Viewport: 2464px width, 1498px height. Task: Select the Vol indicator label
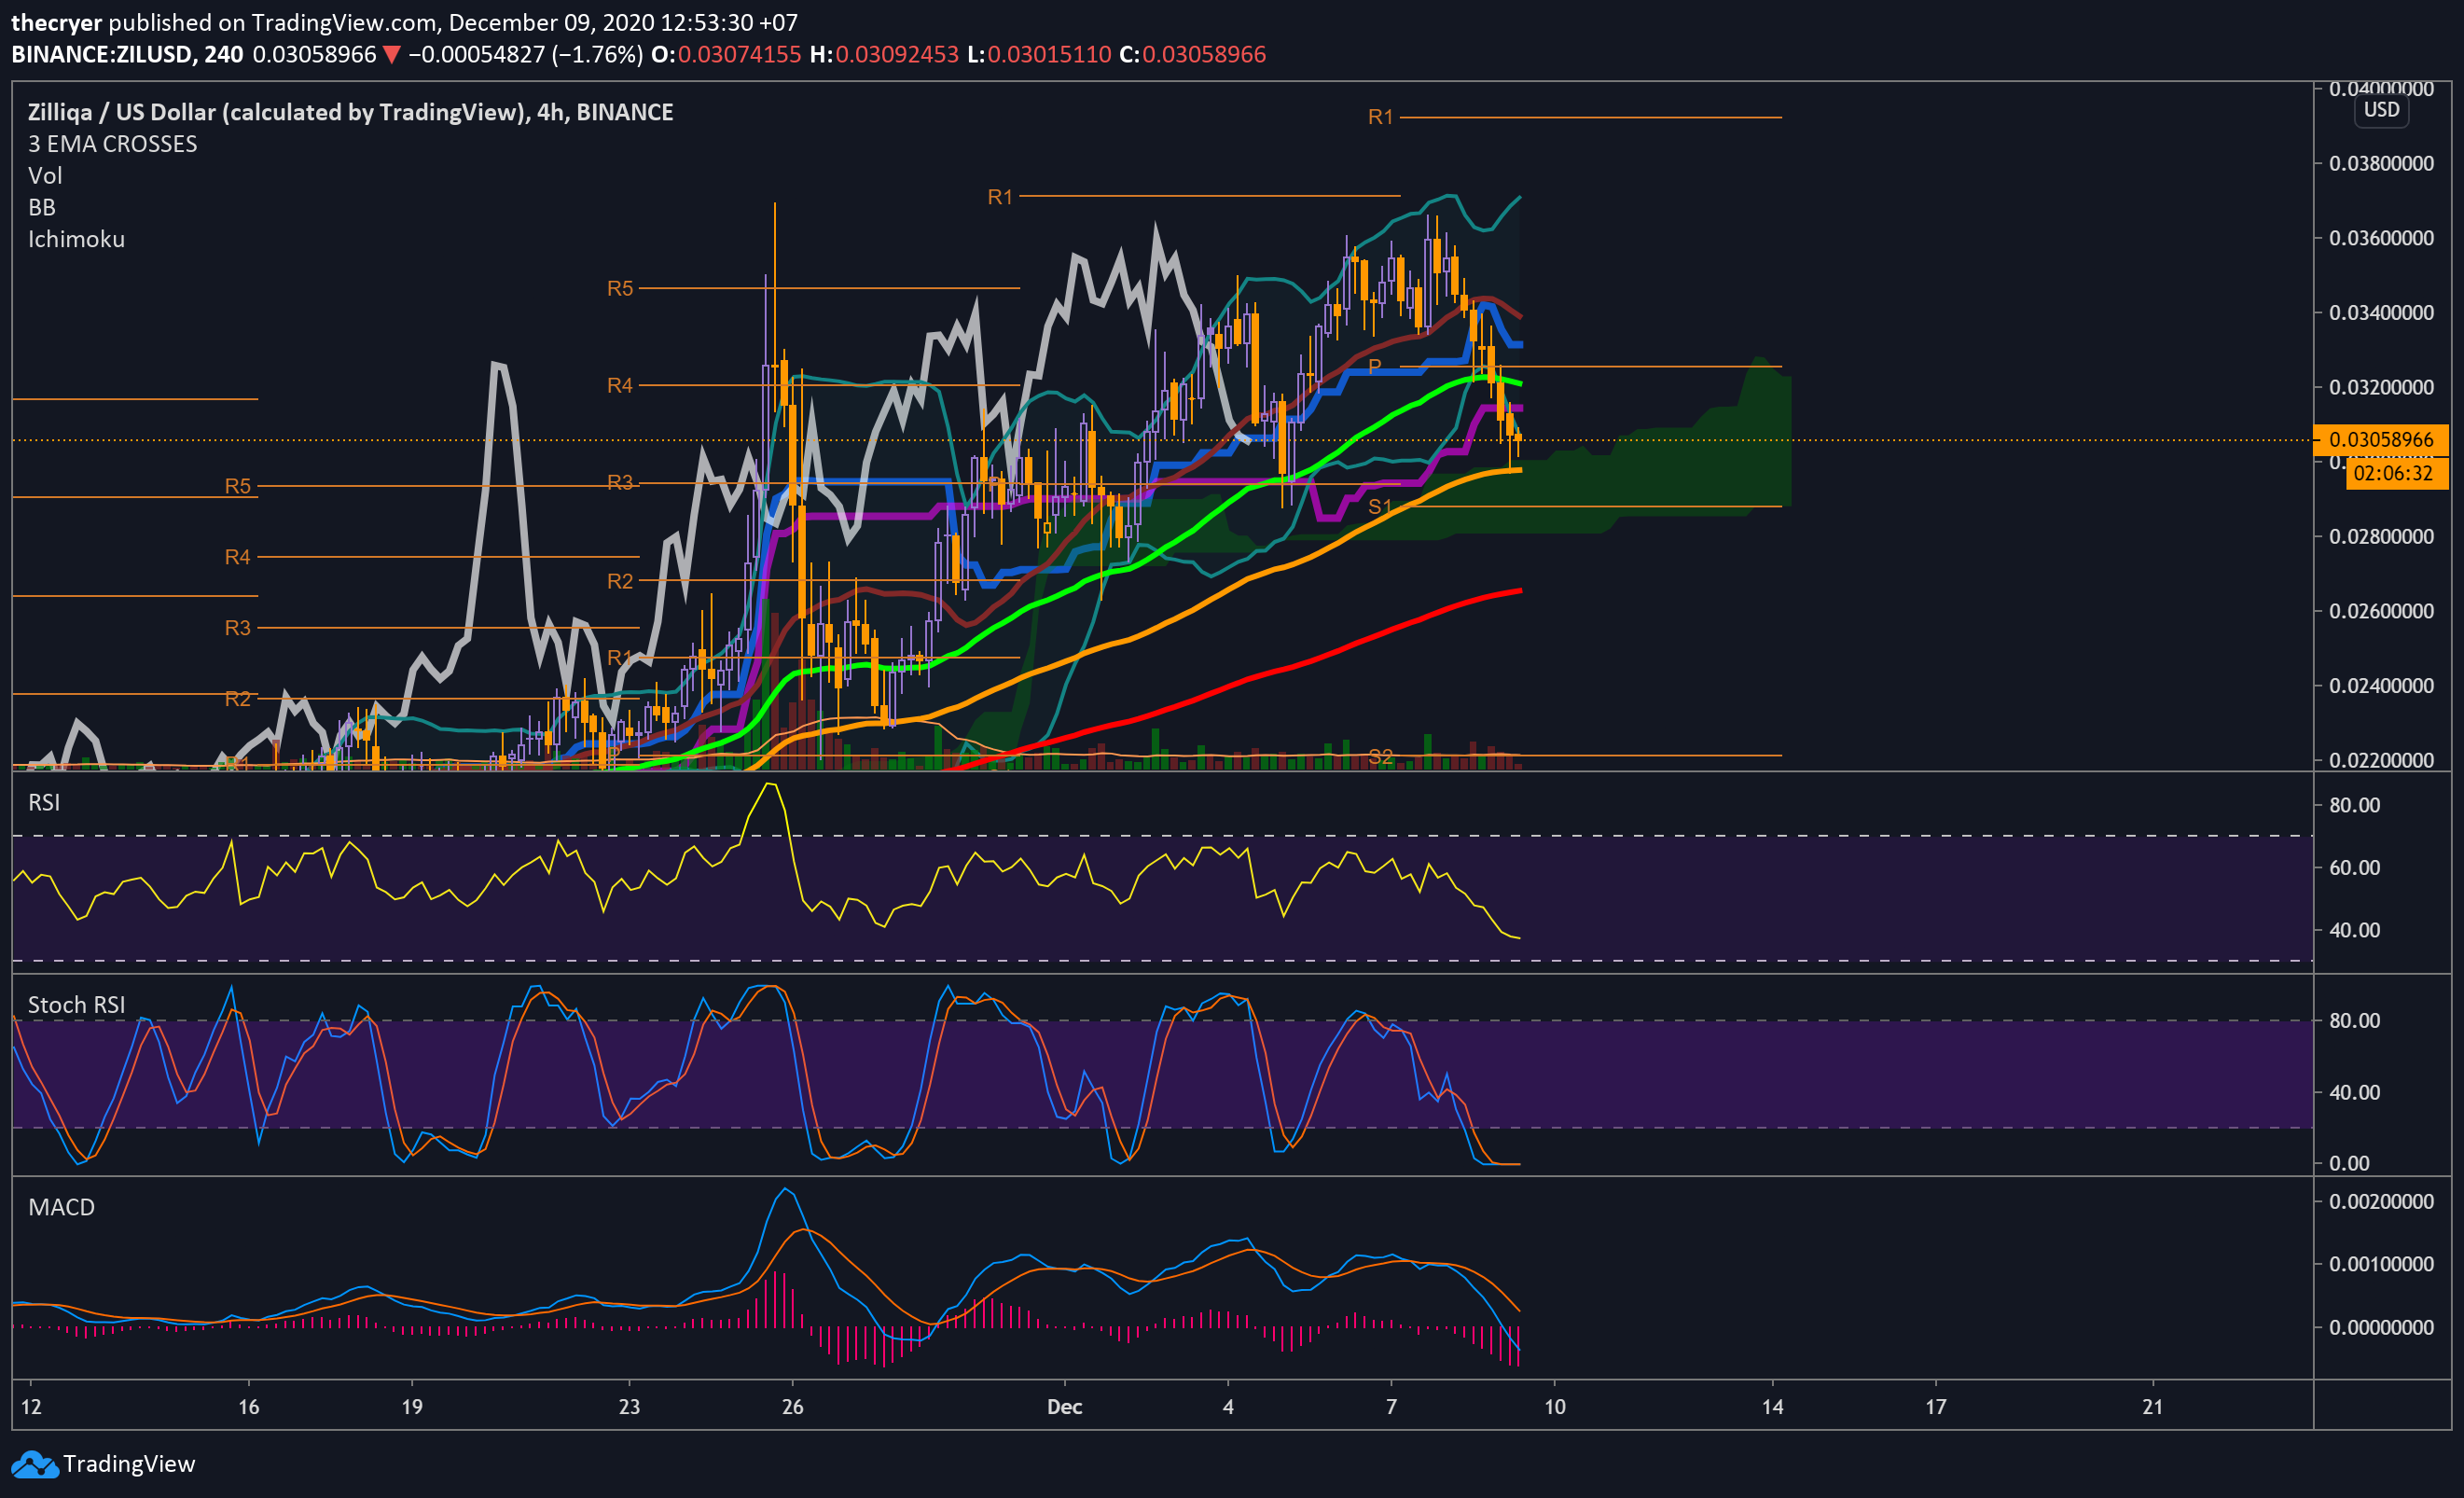pyautogui.click(x=45, y=176)
